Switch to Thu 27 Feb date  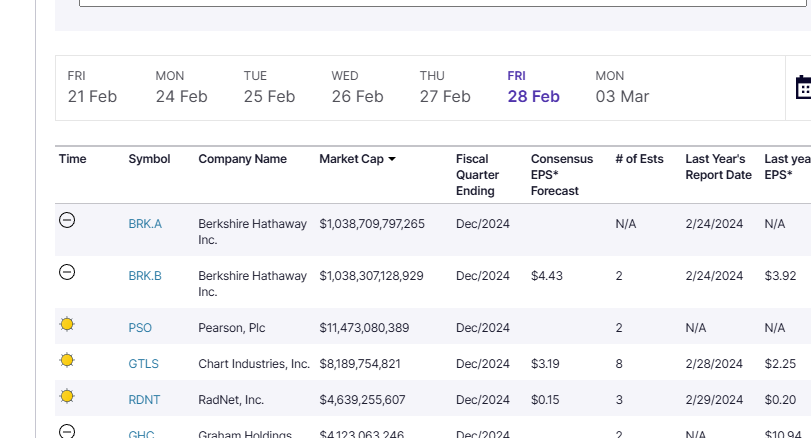point(445,87)
